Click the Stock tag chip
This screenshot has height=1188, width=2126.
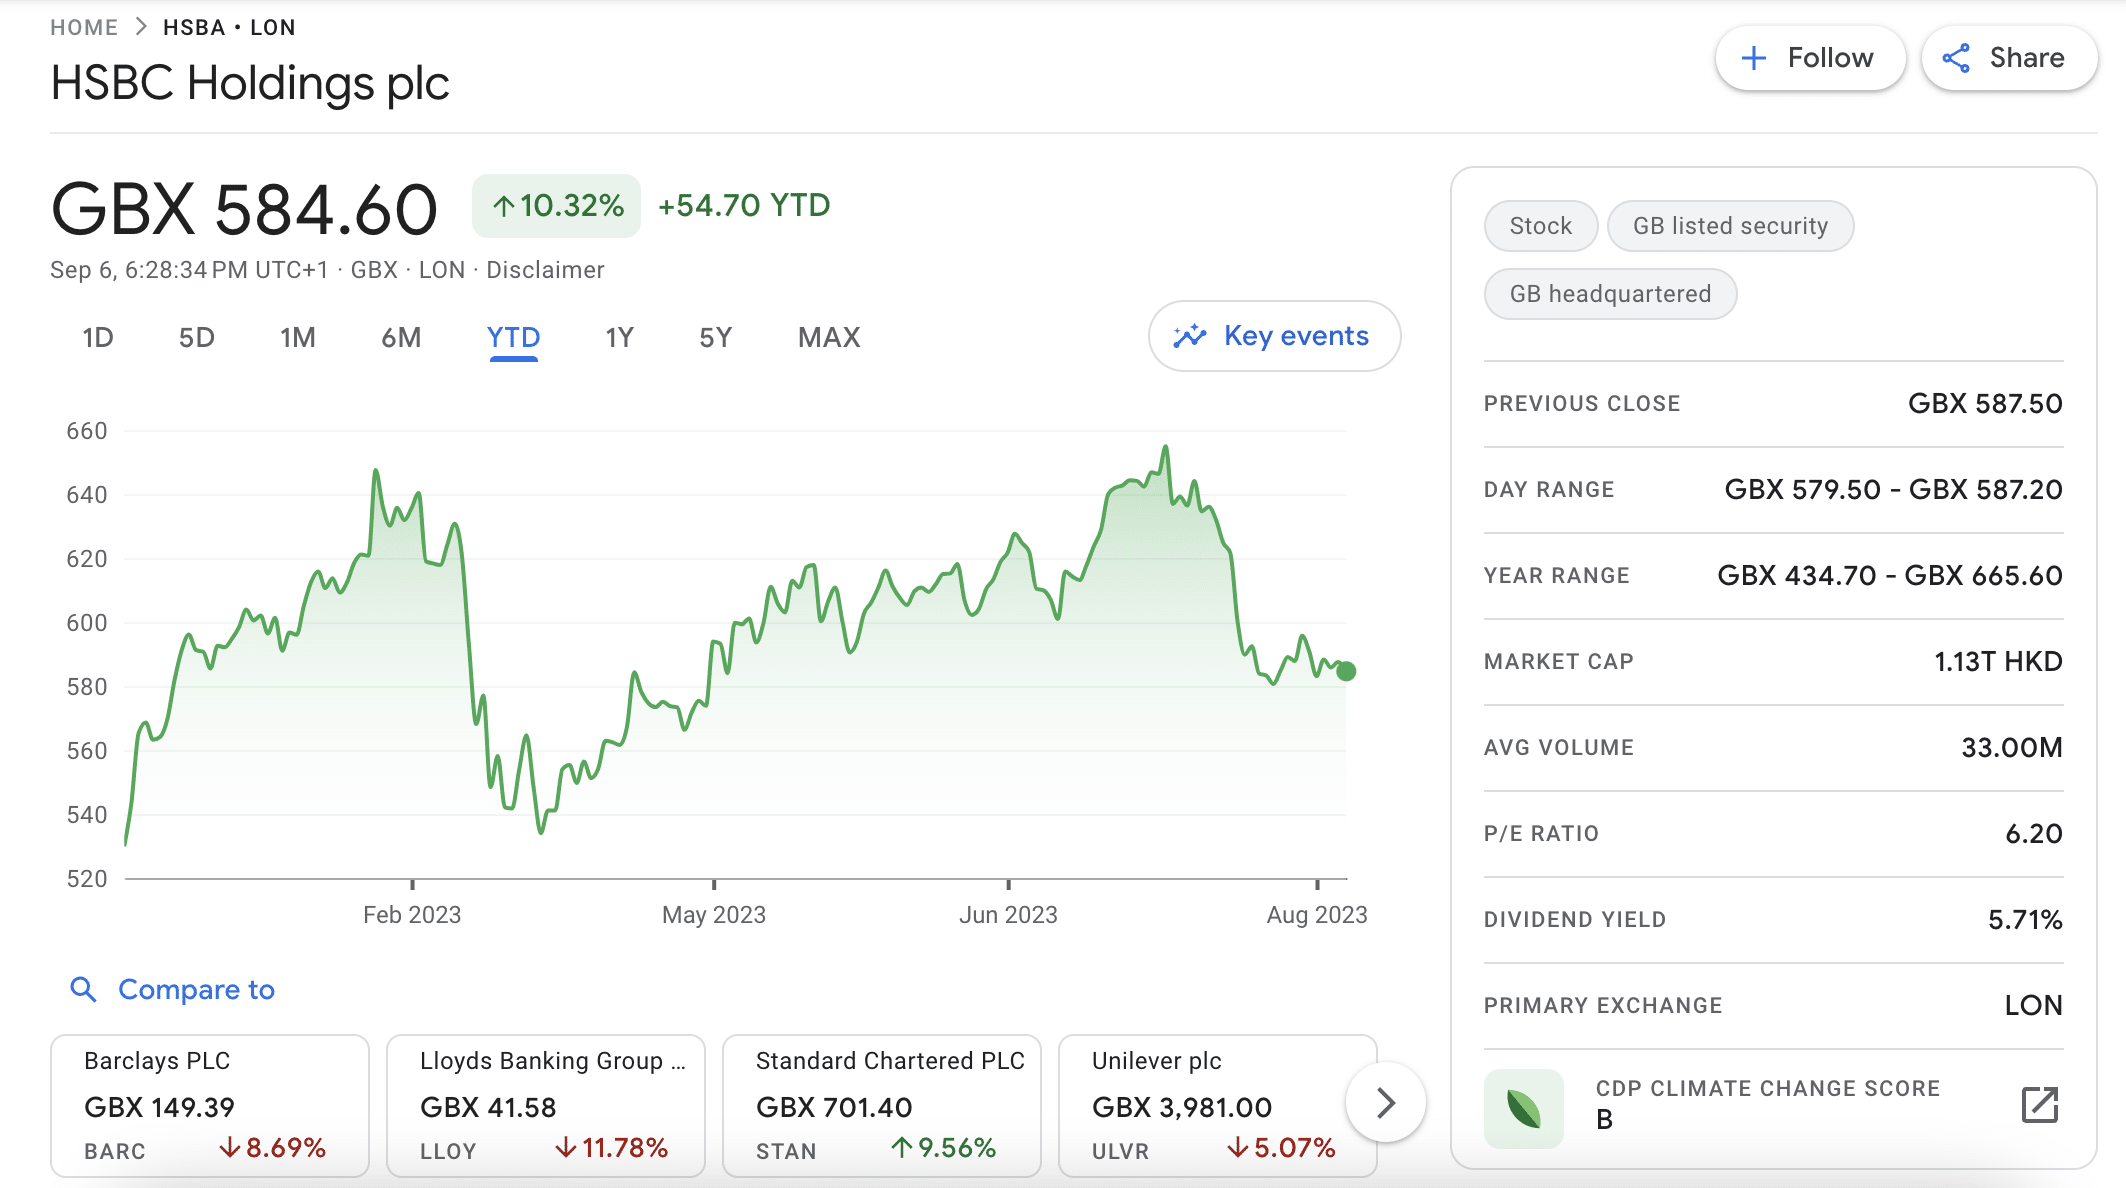[x=1541, y=226]
